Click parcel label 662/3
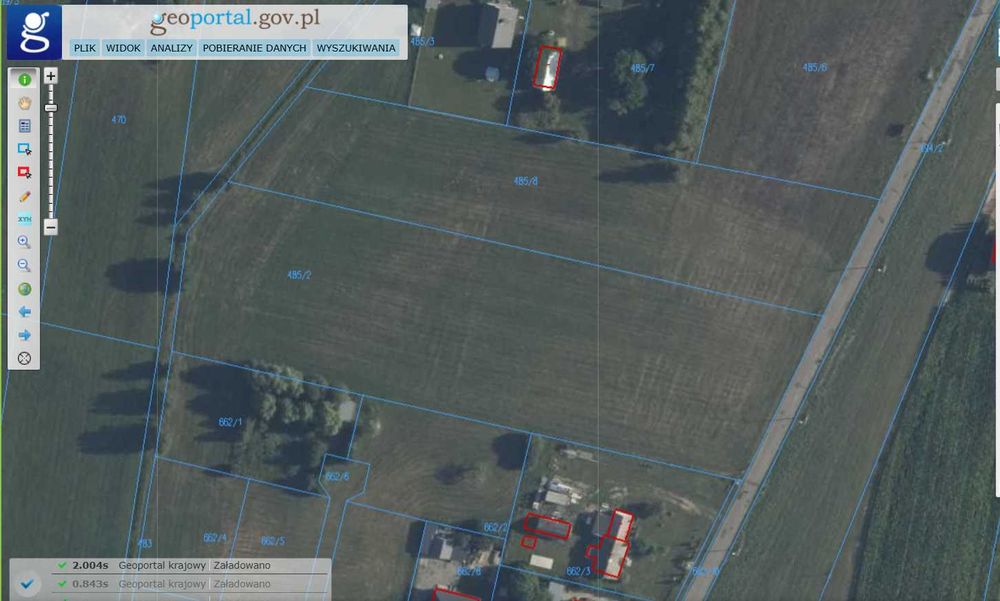1000x601 pixels. pos(578,571)
